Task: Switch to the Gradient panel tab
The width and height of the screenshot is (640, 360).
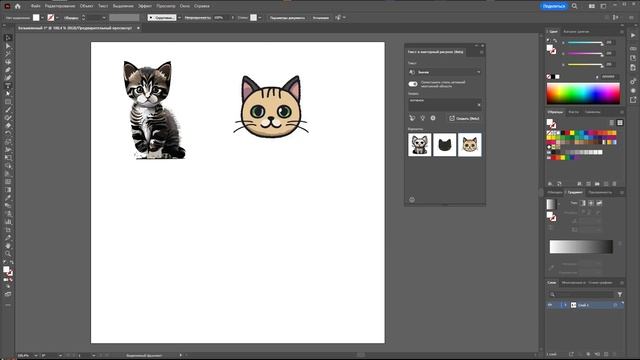Action: click(575, 192)
